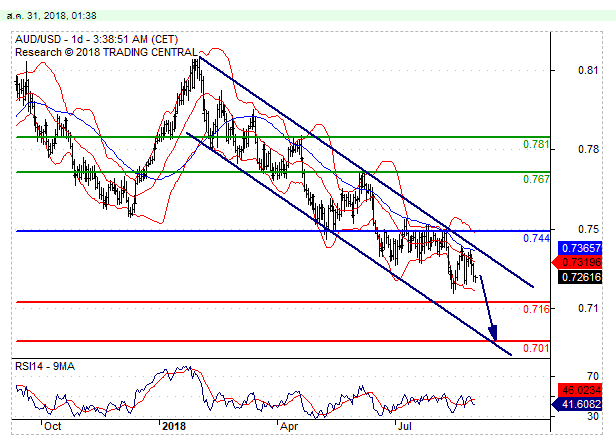Click the 0.75 price axis value
Screen dimensions: 616x448
[588, 229]
